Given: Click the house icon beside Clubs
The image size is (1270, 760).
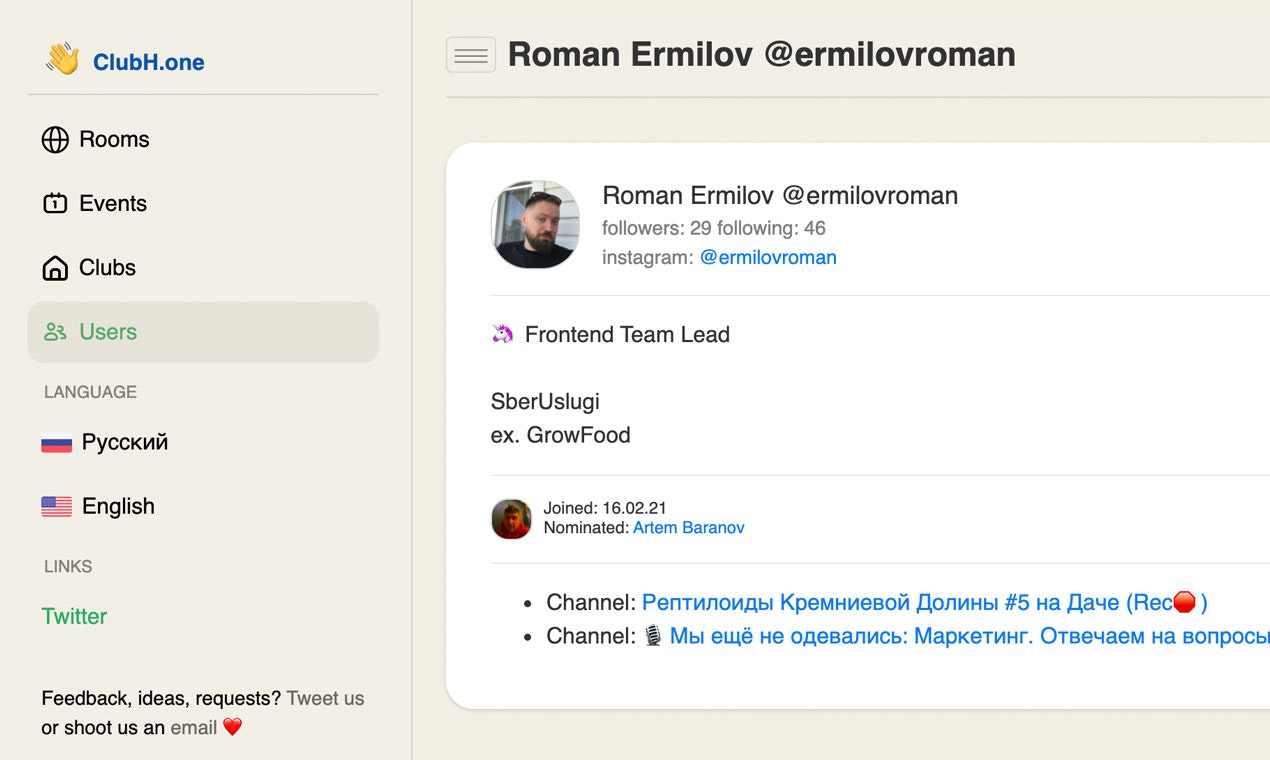Looking at the screenshot, I should (55, 268).
